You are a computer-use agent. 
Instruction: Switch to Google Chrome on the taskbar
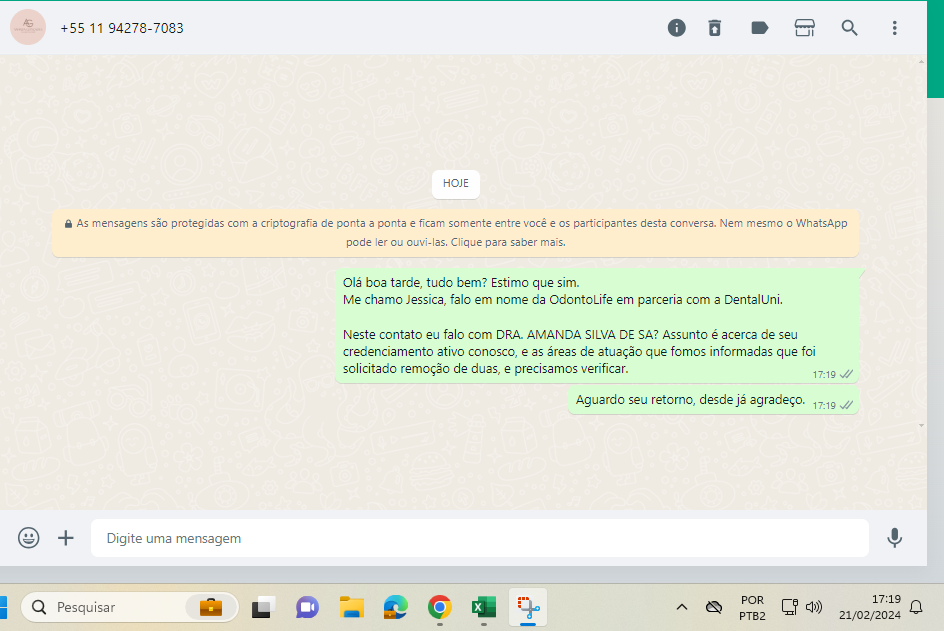pyautogui.click(x=440, y=607)
